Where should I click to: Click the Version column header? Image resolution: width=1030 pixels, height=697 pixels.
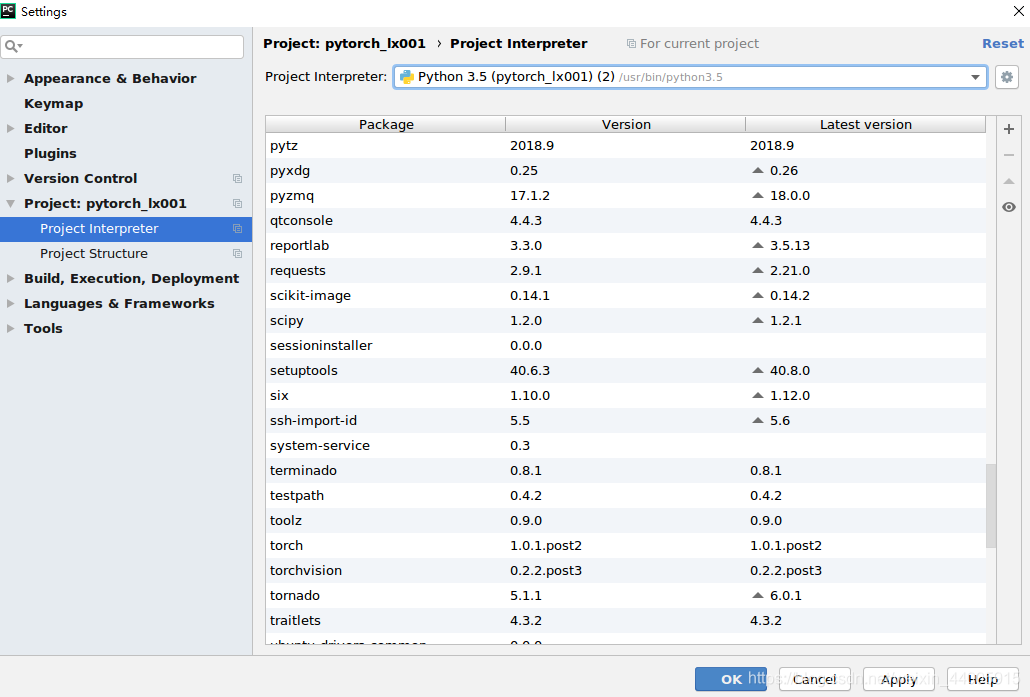tap(626, 124)
